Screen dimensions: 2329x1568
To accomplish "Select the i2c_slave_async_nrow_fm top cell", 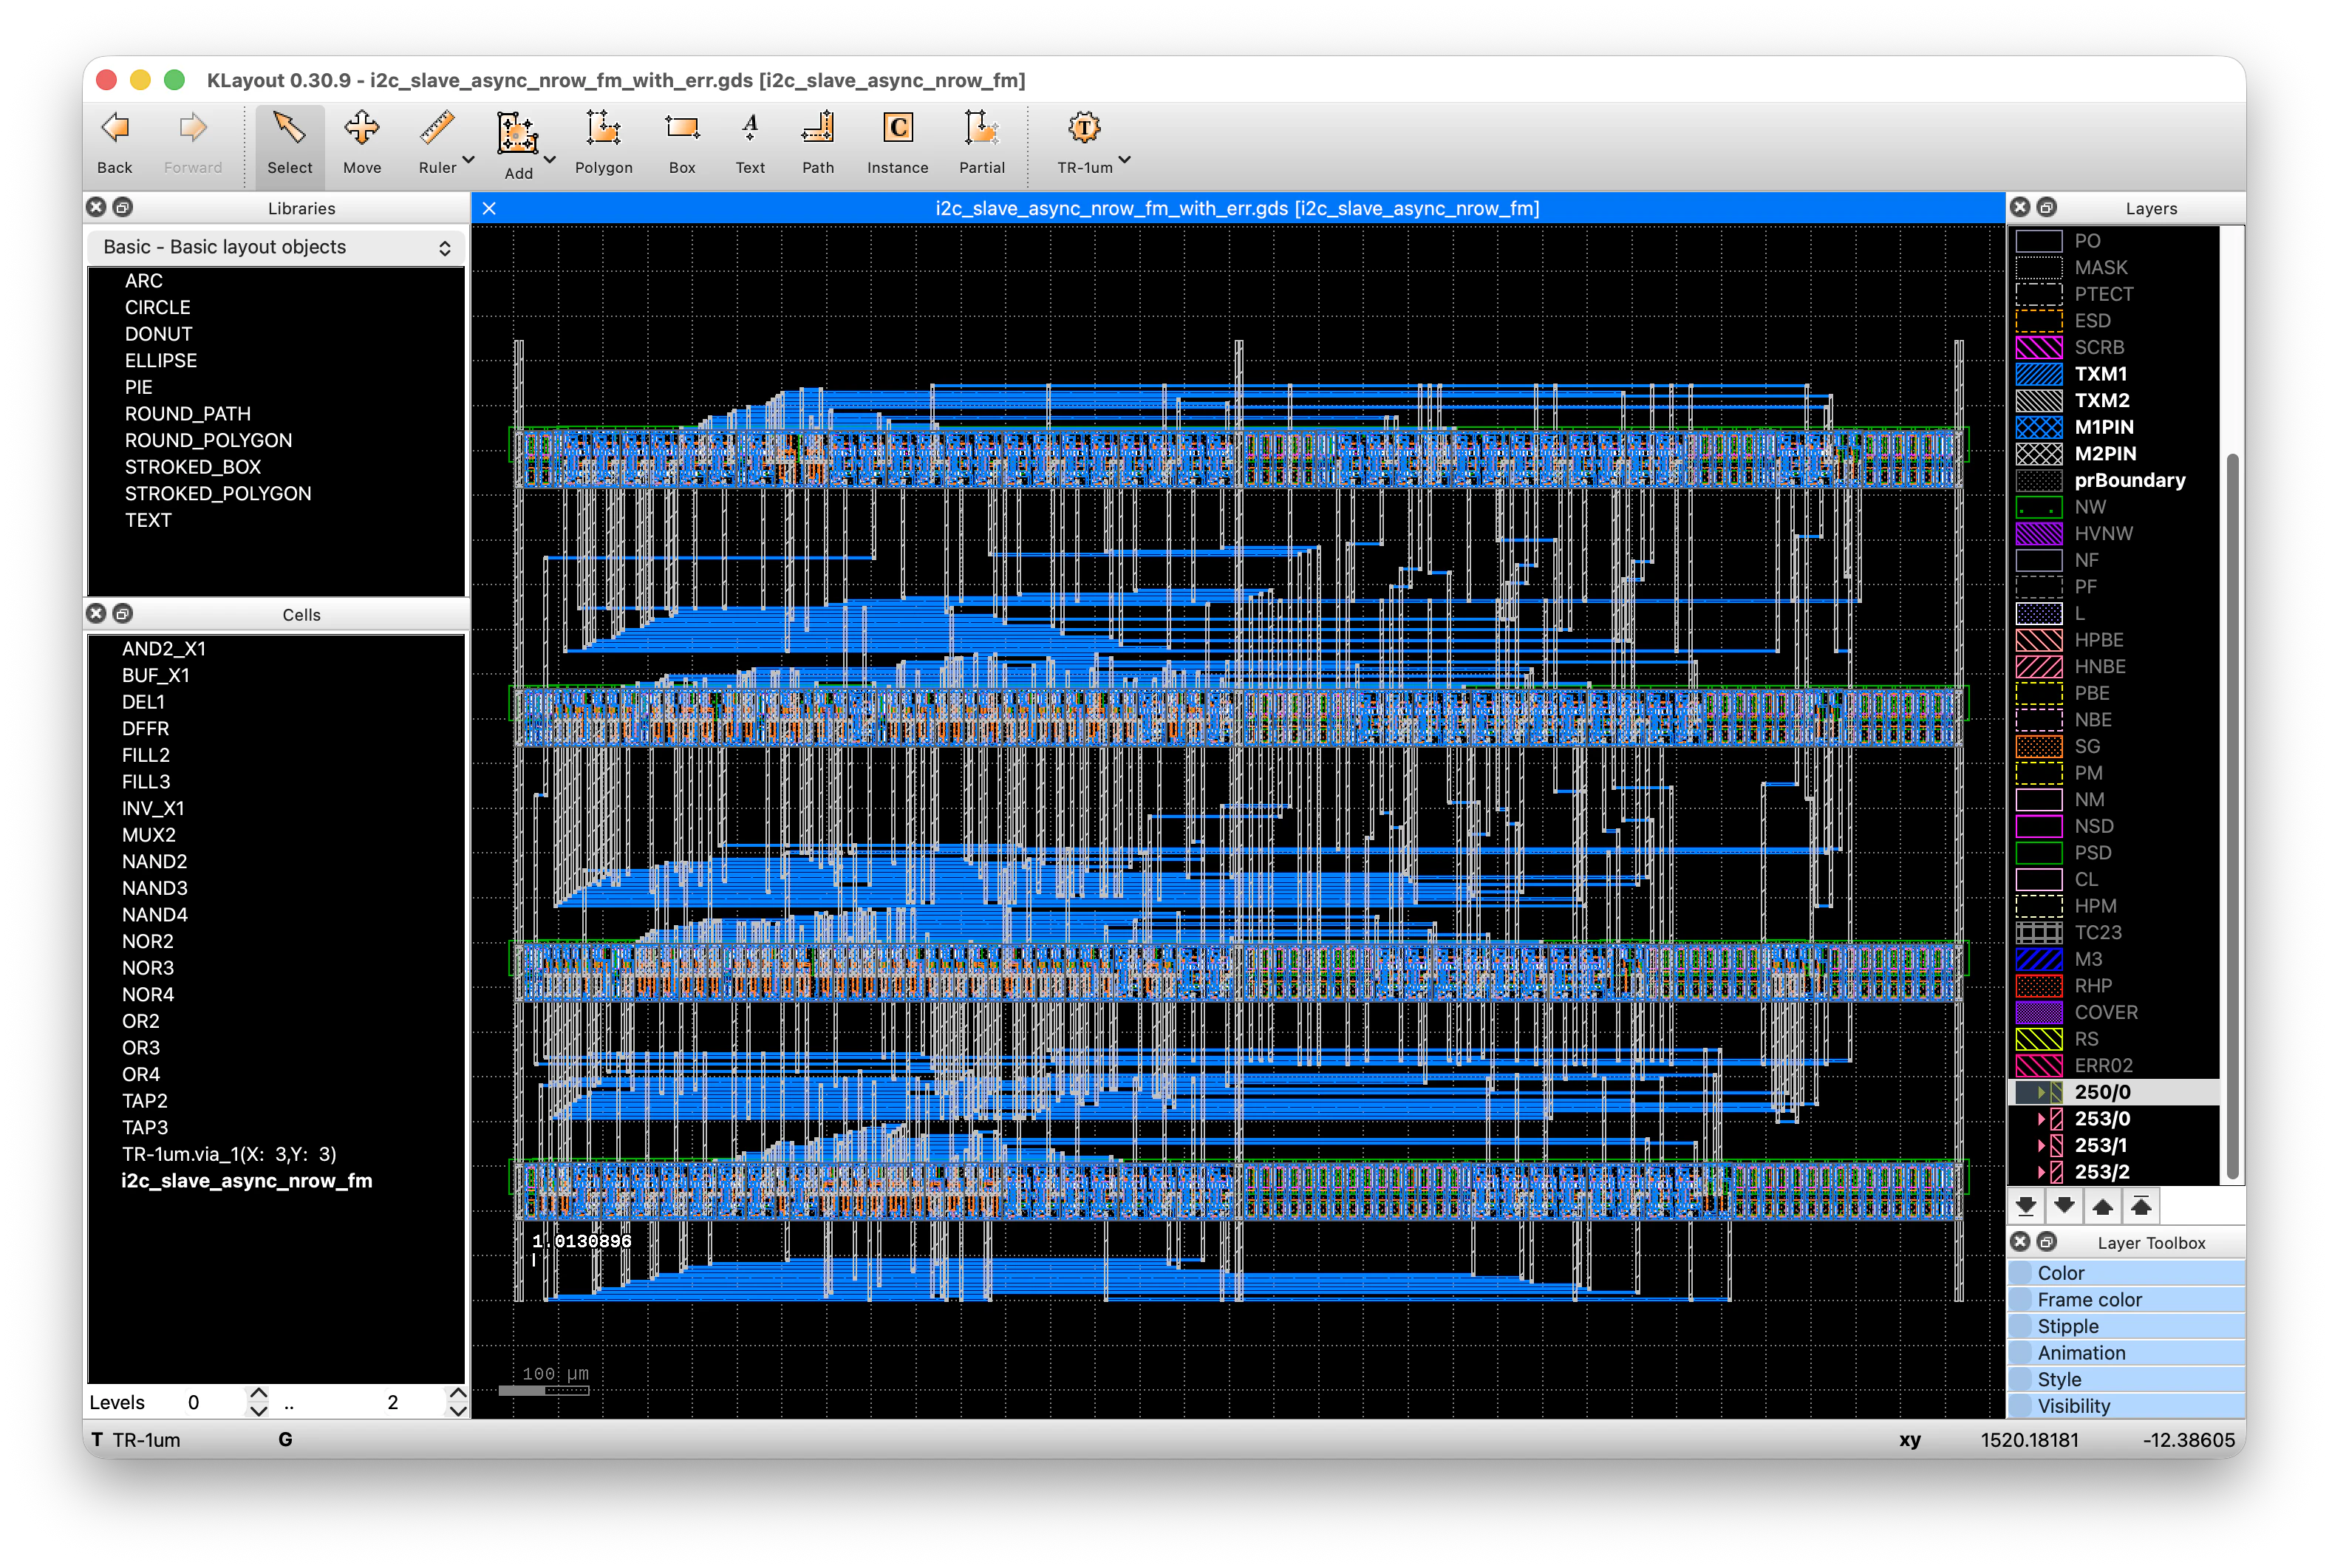I will (246, 1180).
